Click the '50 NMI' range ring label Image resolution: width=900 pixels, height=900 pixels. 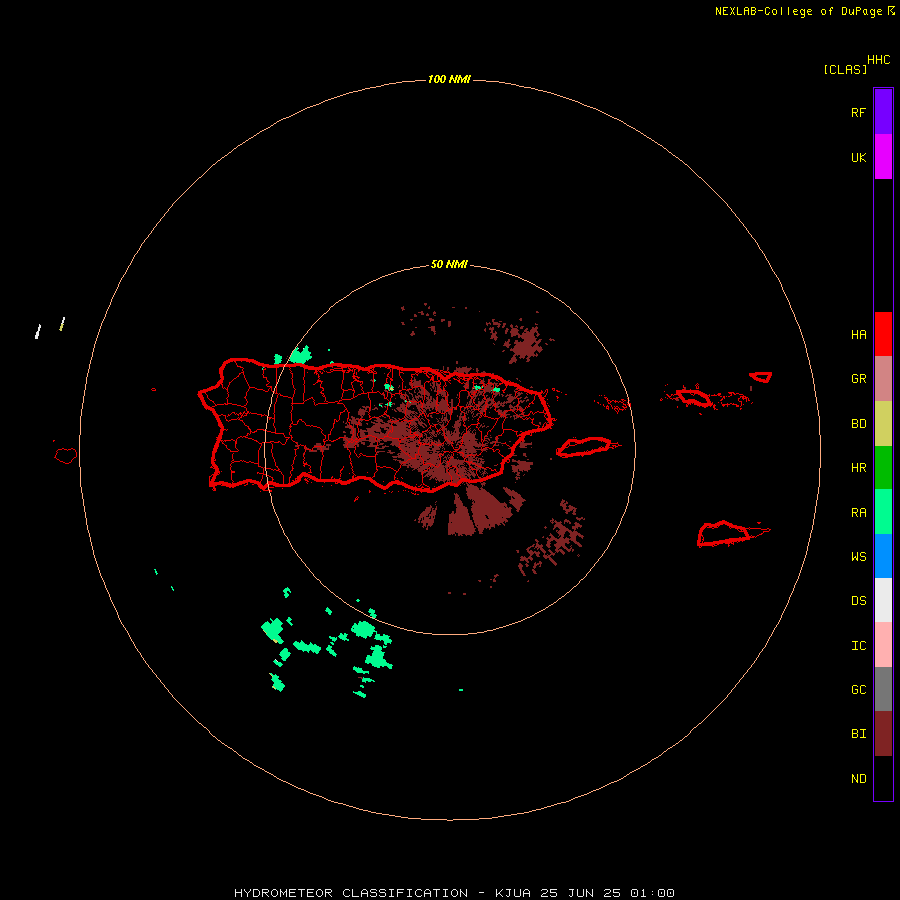coord(449,264)
